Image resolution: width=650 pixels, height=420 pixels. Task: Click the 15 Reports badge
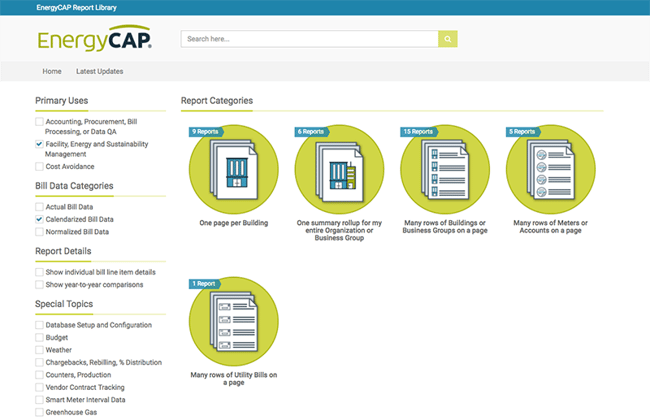coord(418,131)
